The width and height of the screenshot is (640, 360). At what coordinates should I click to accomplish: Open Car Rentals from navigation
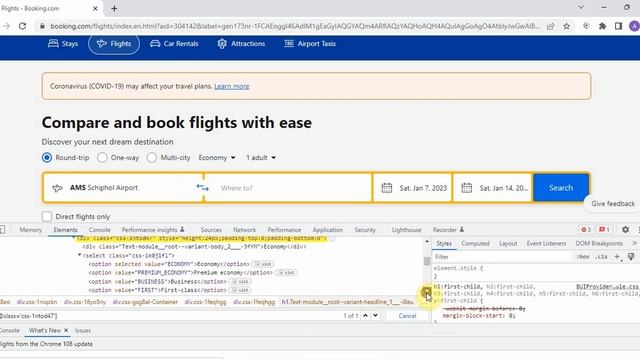click(174, 43)
